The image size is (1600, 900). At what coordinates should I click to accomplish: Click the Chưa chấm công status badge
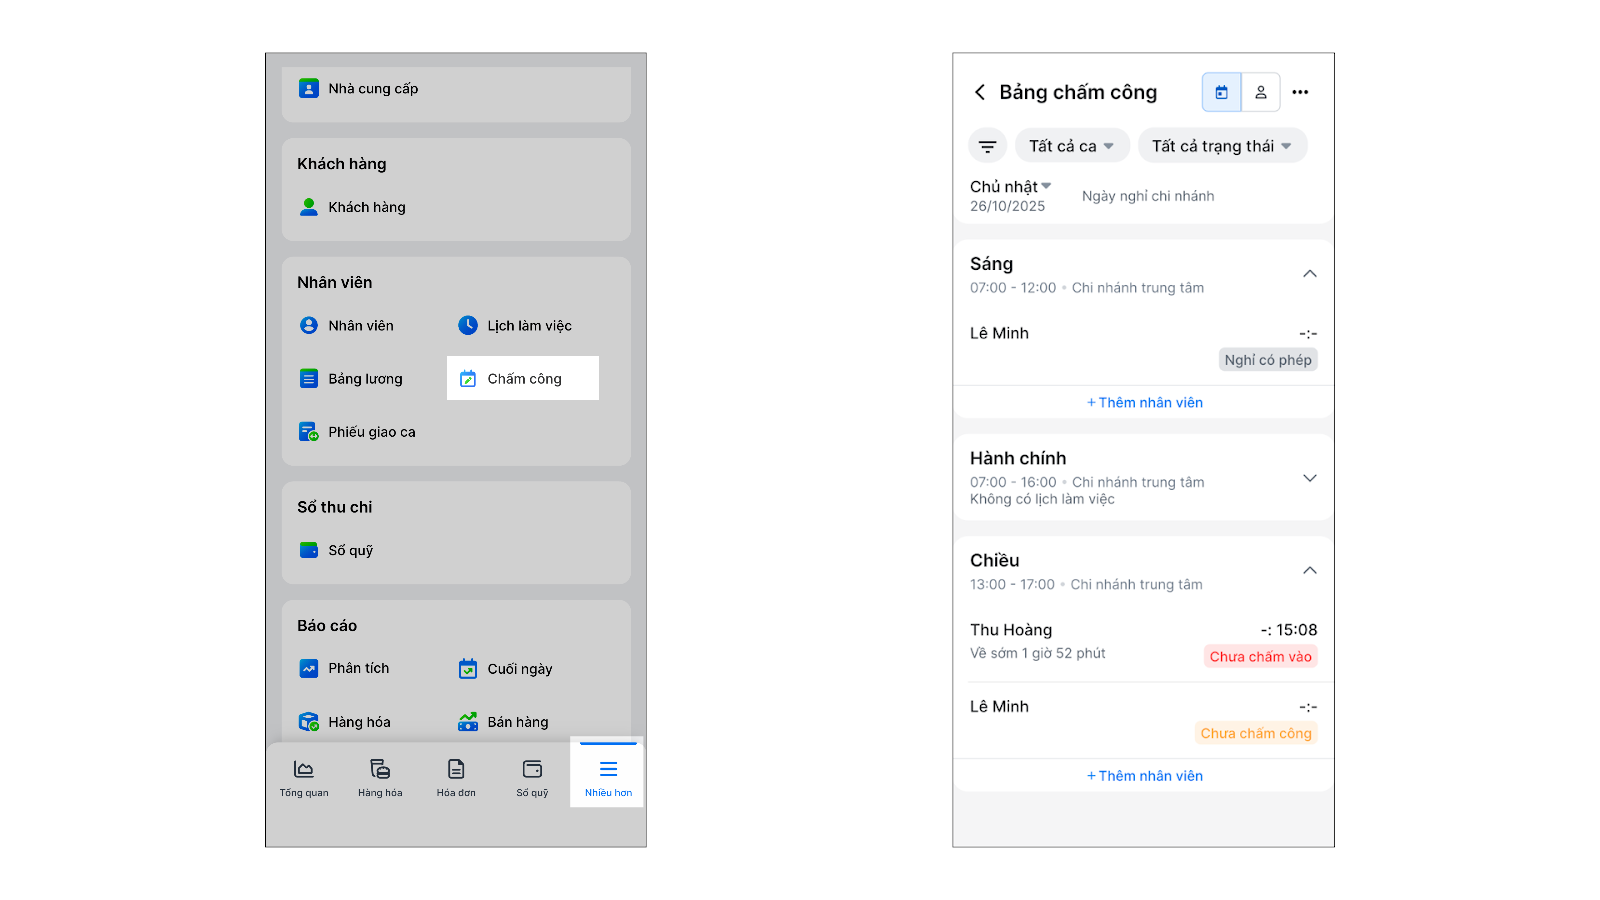pyautogui.click(x=1256, y=733)
